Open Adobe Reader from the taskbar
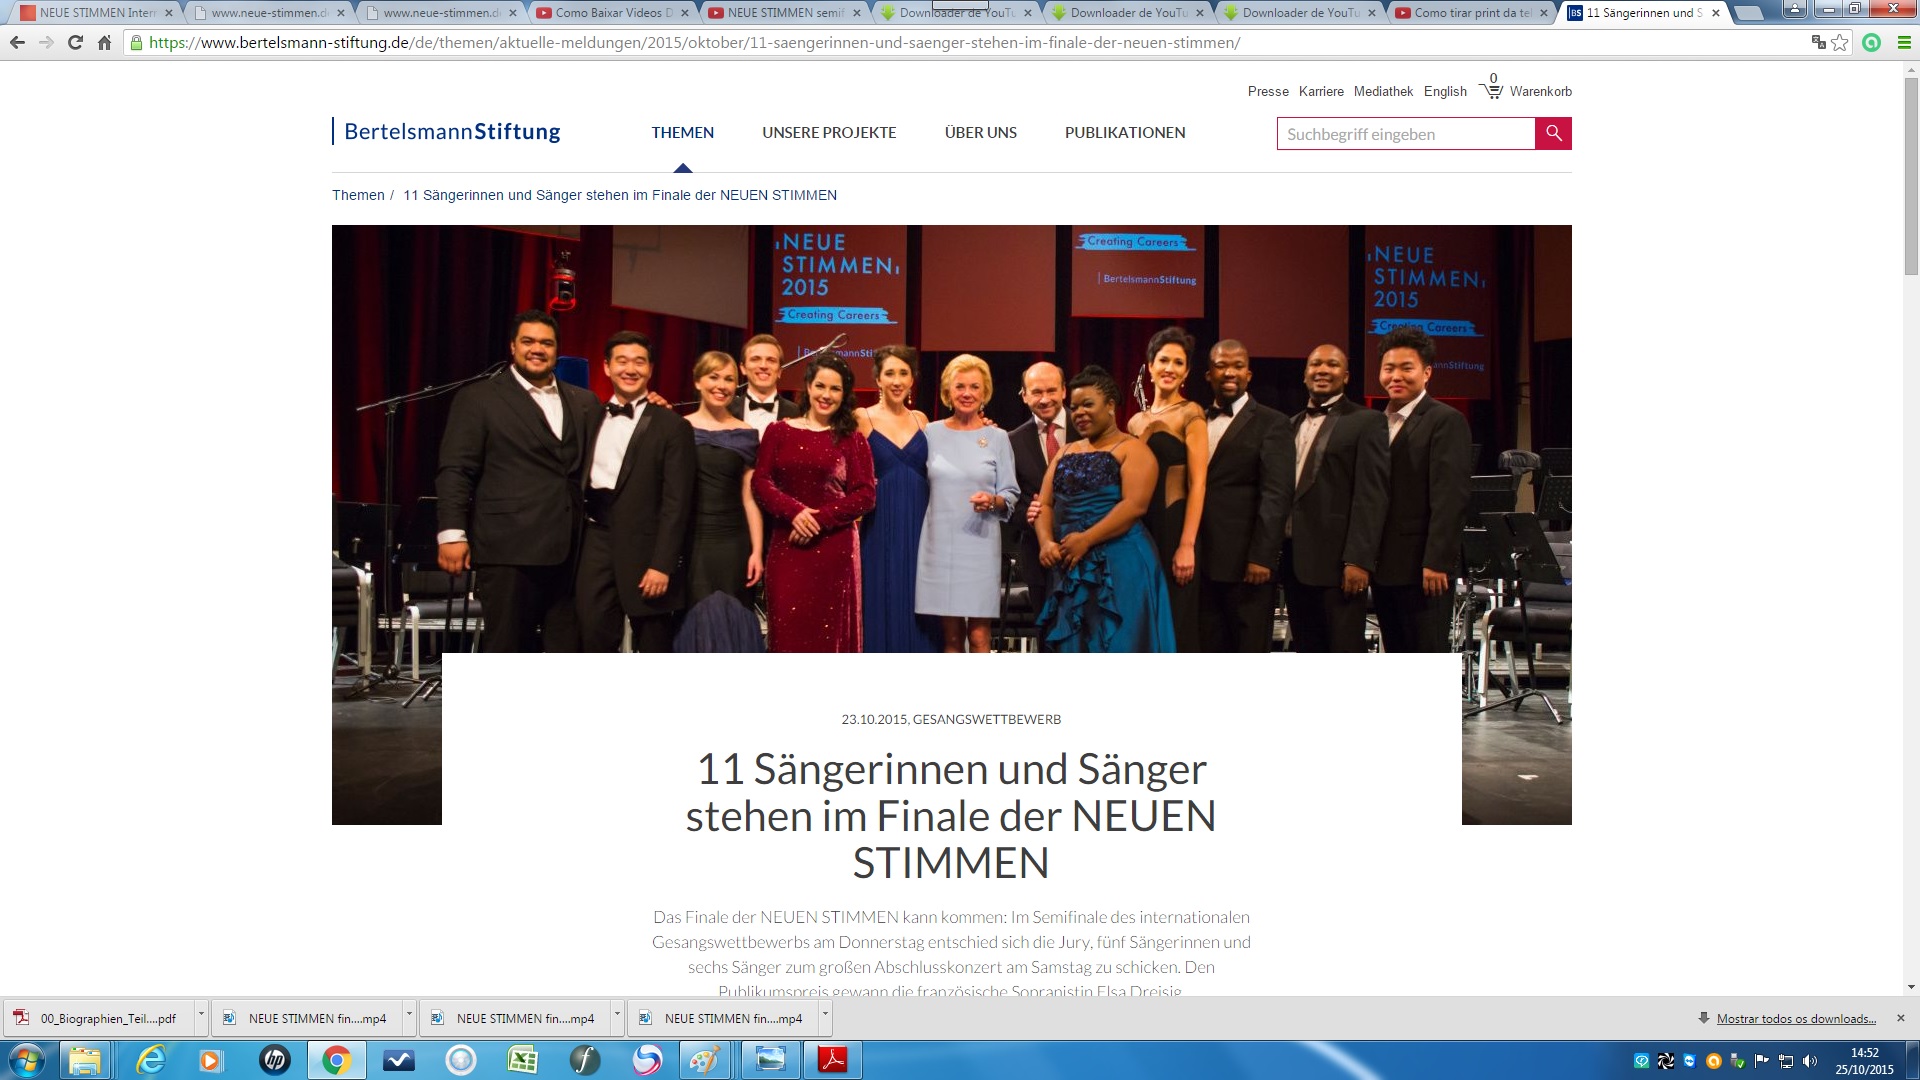 833,1060
